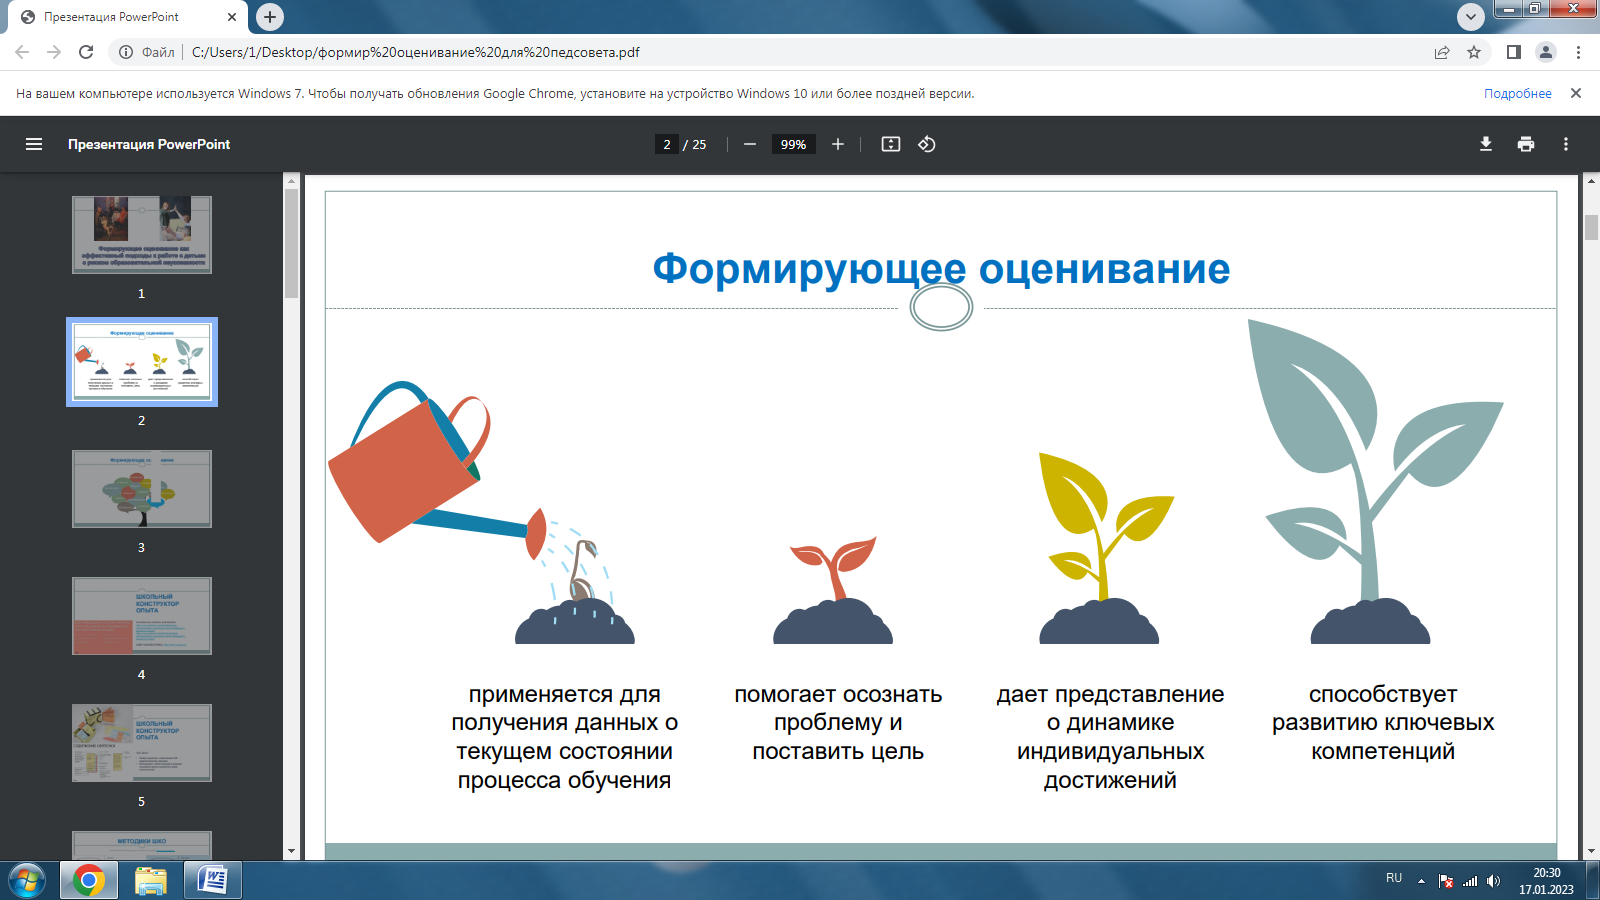Open slide 1 thumbnail
This screenshot has width=1600, height=900.
pyautogui.click(x=142, y=235)
